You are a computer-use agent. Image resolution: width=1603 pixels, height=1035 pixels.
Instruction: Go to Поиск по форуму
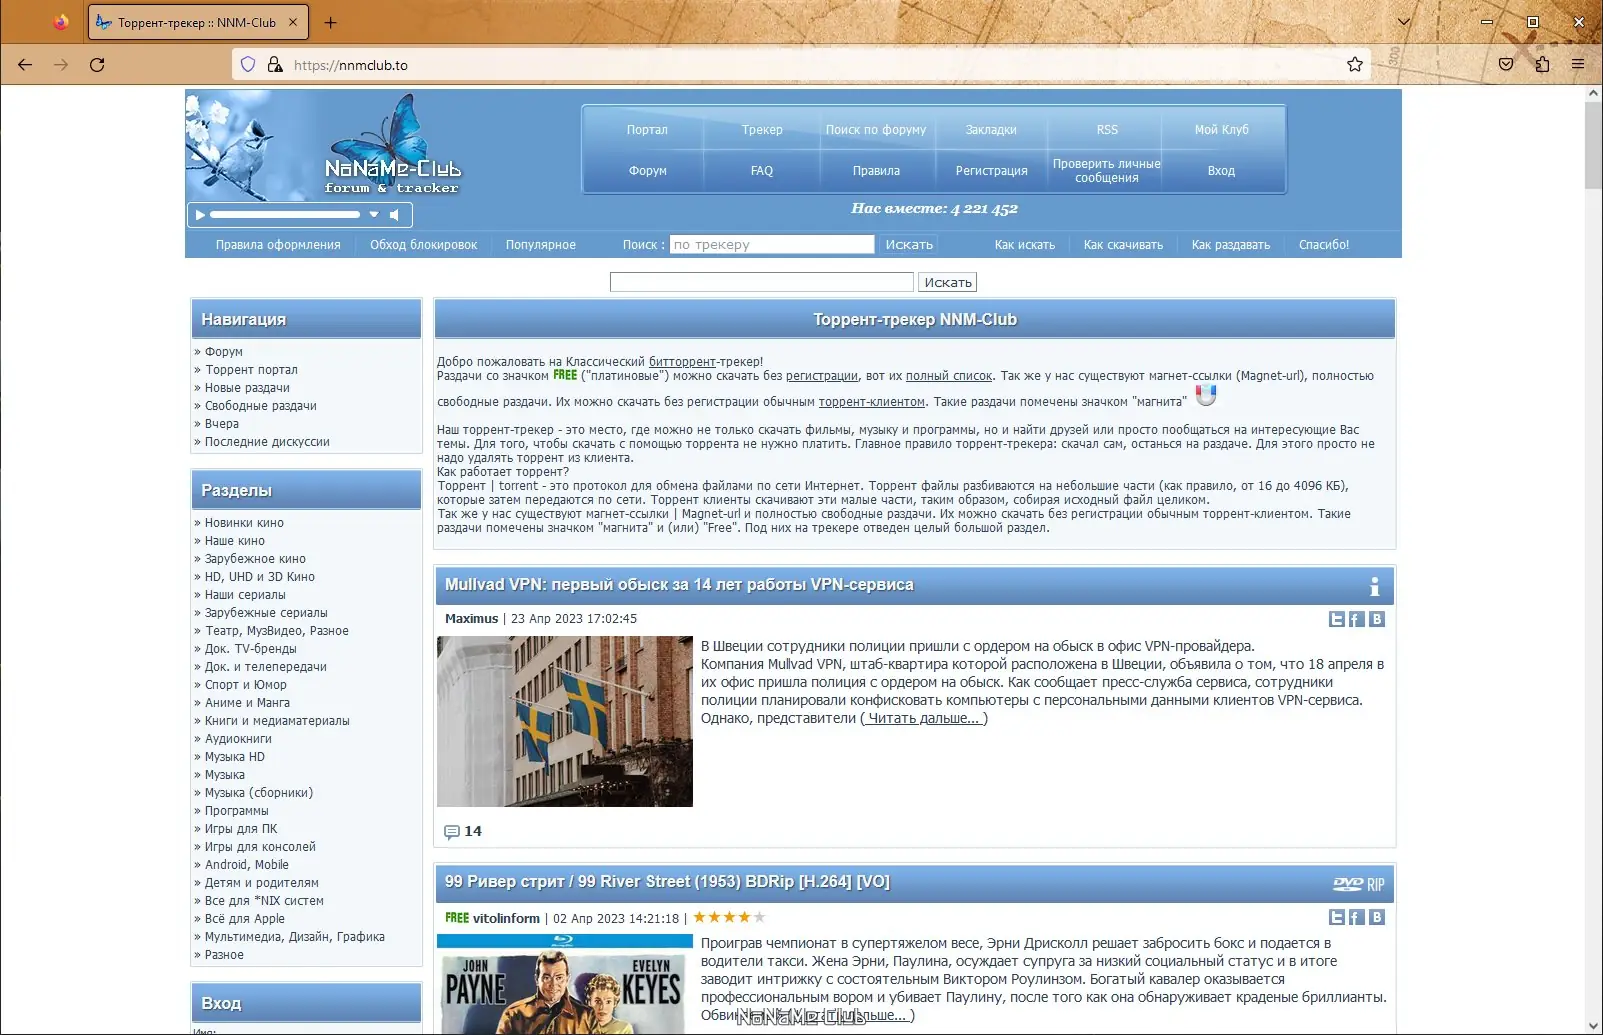(x=876, y=130)
